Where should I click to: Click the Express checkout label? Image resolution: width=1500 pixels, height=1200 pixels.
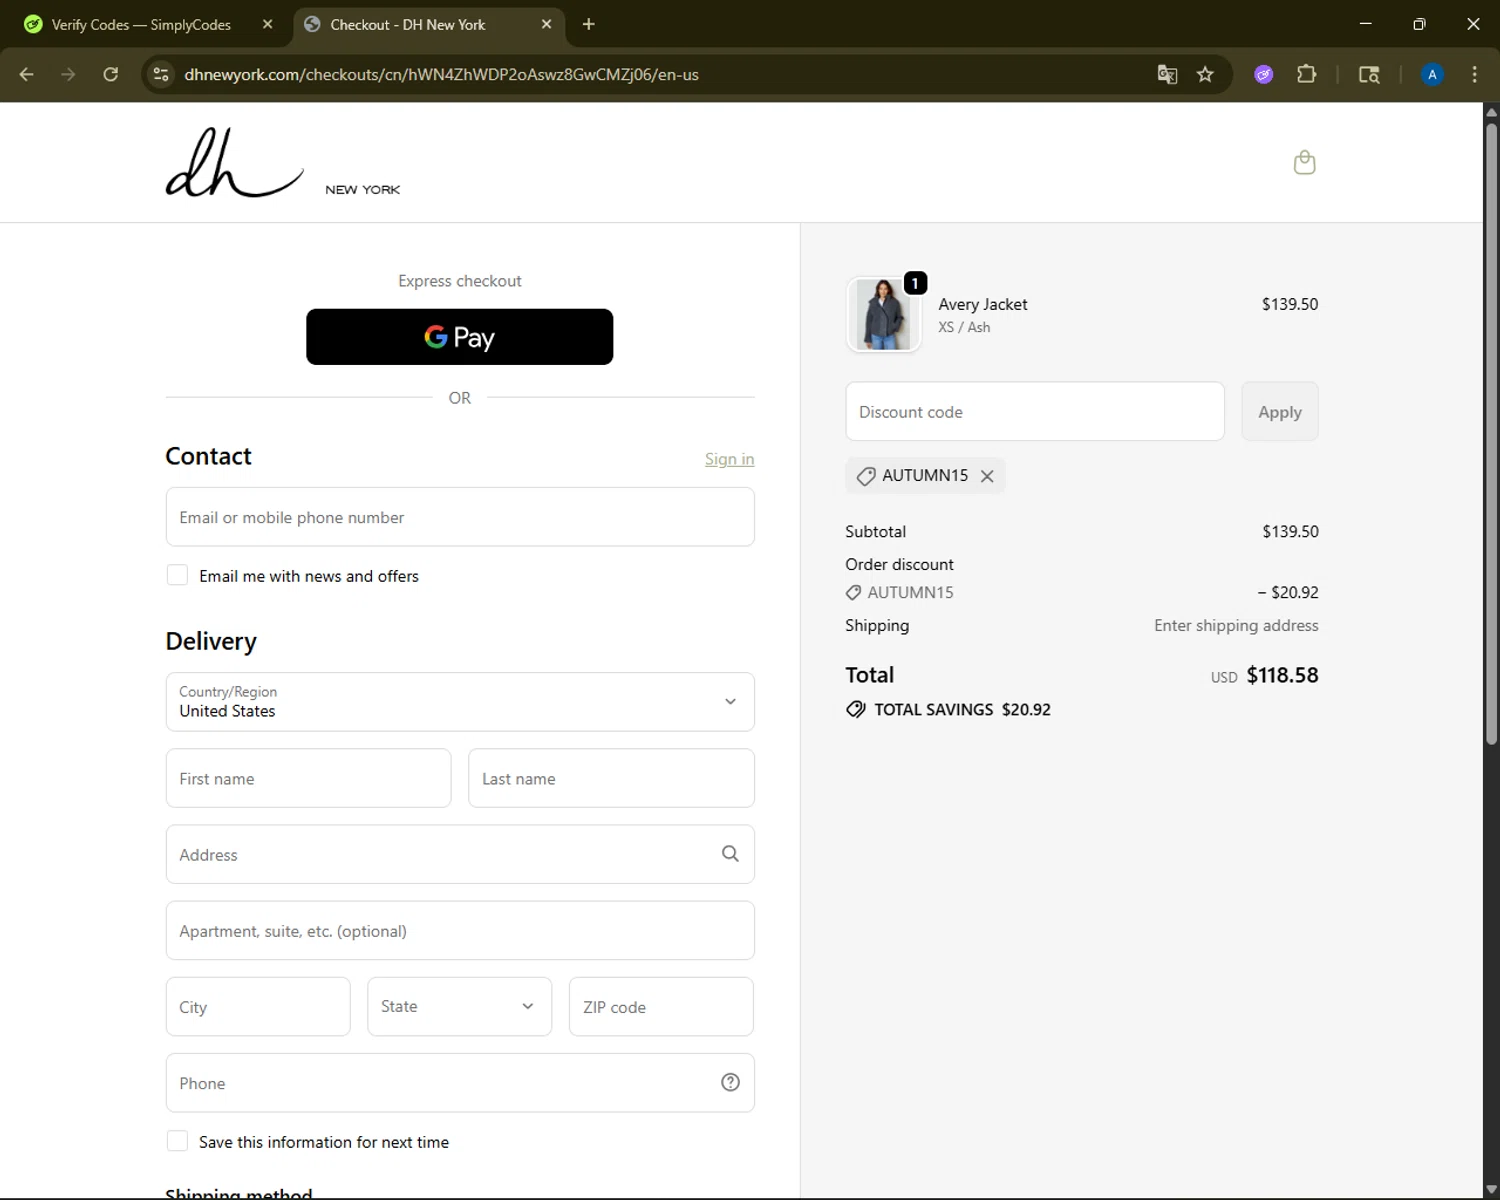pos(460,281)
